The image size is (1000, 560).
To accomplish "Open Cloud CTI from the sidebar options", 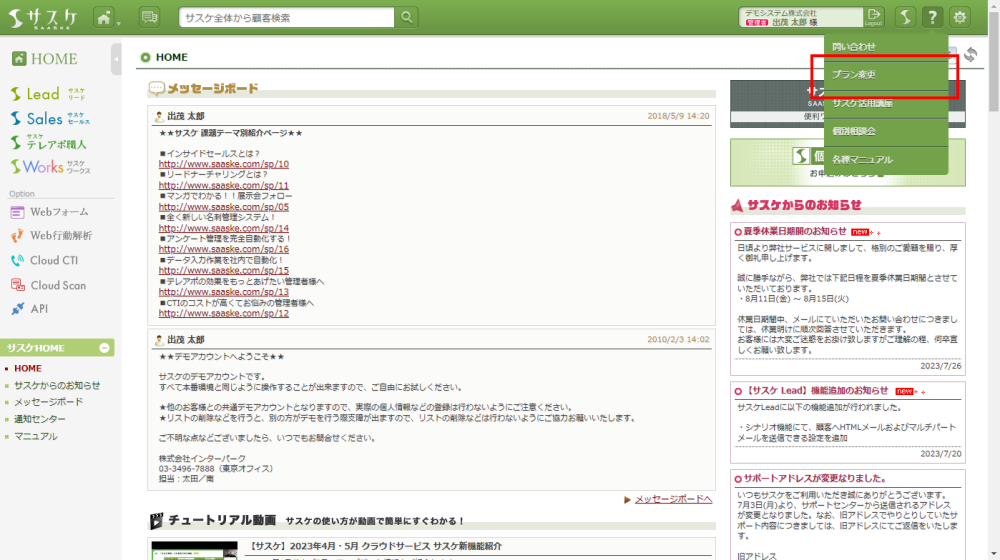I will (53, 260).
